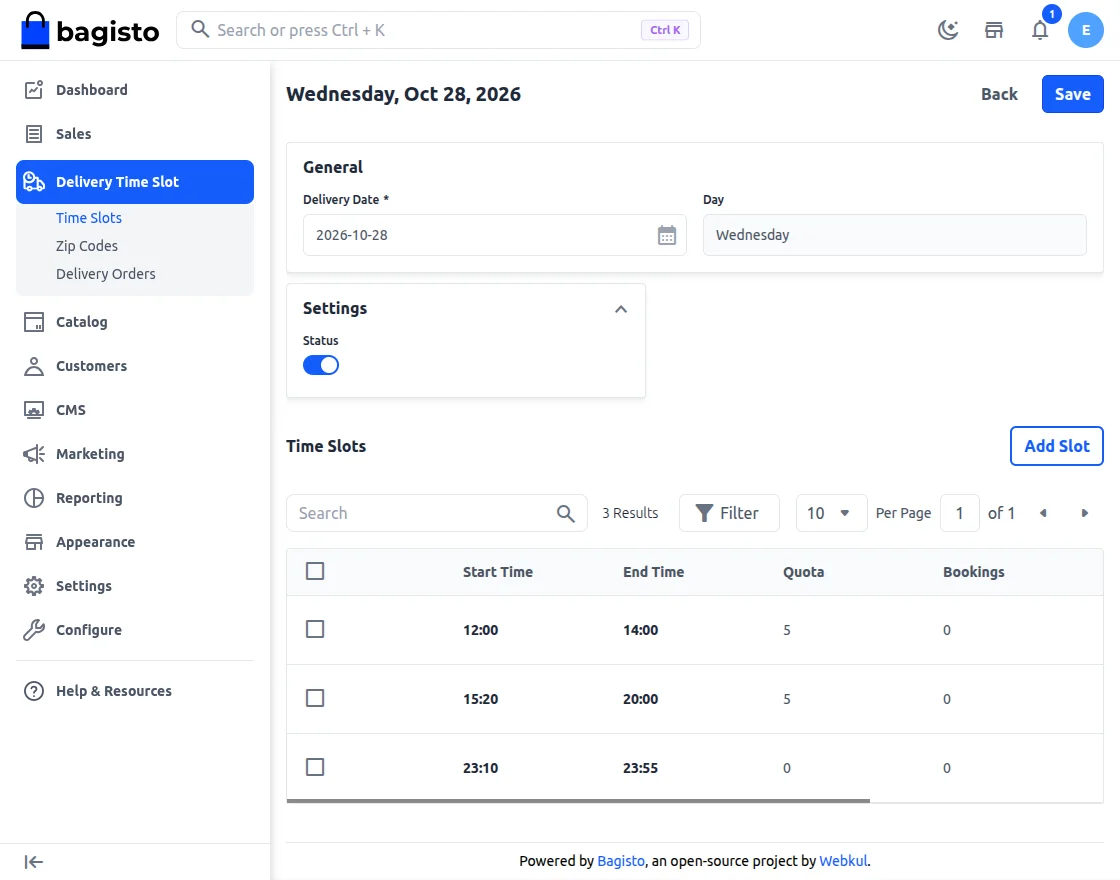Open the Filter panel
Image resolution: width=1120 pixels, height=880 pixels.
(729, 513)
